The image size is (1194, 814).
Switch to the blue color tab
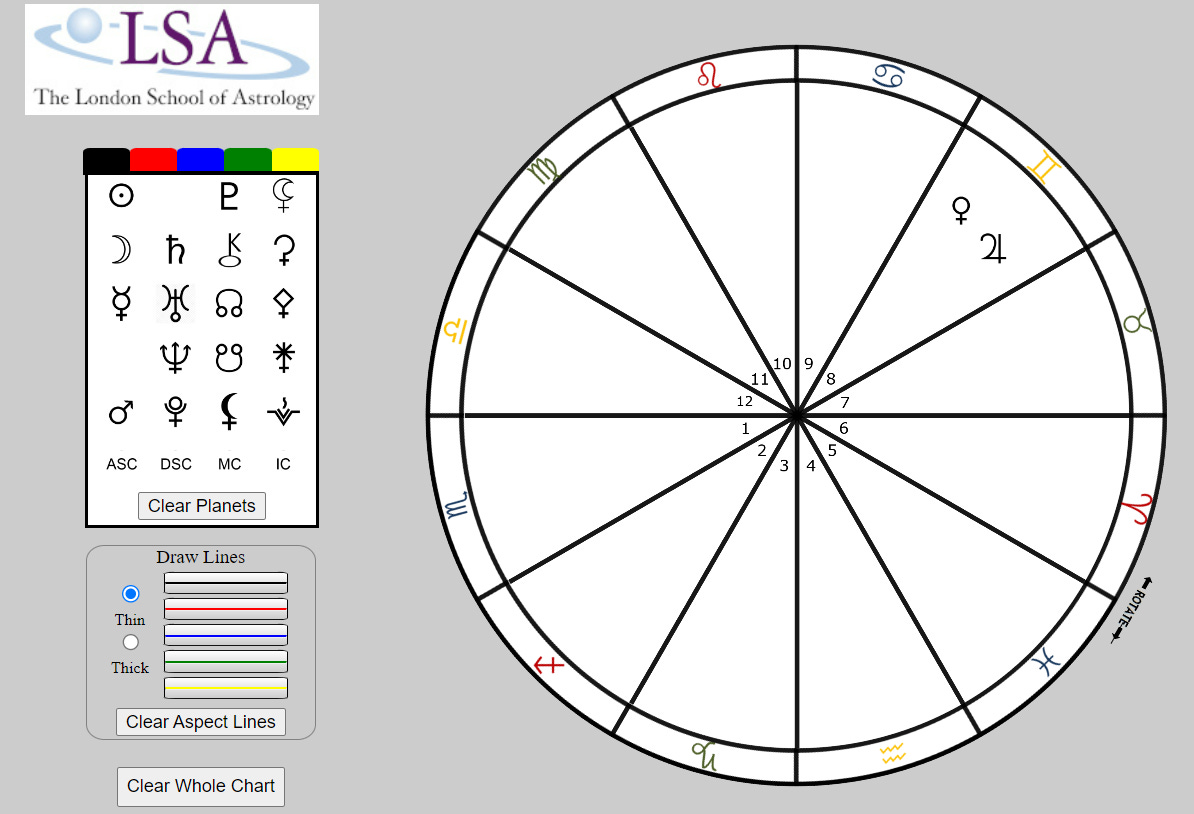[201, 160]
